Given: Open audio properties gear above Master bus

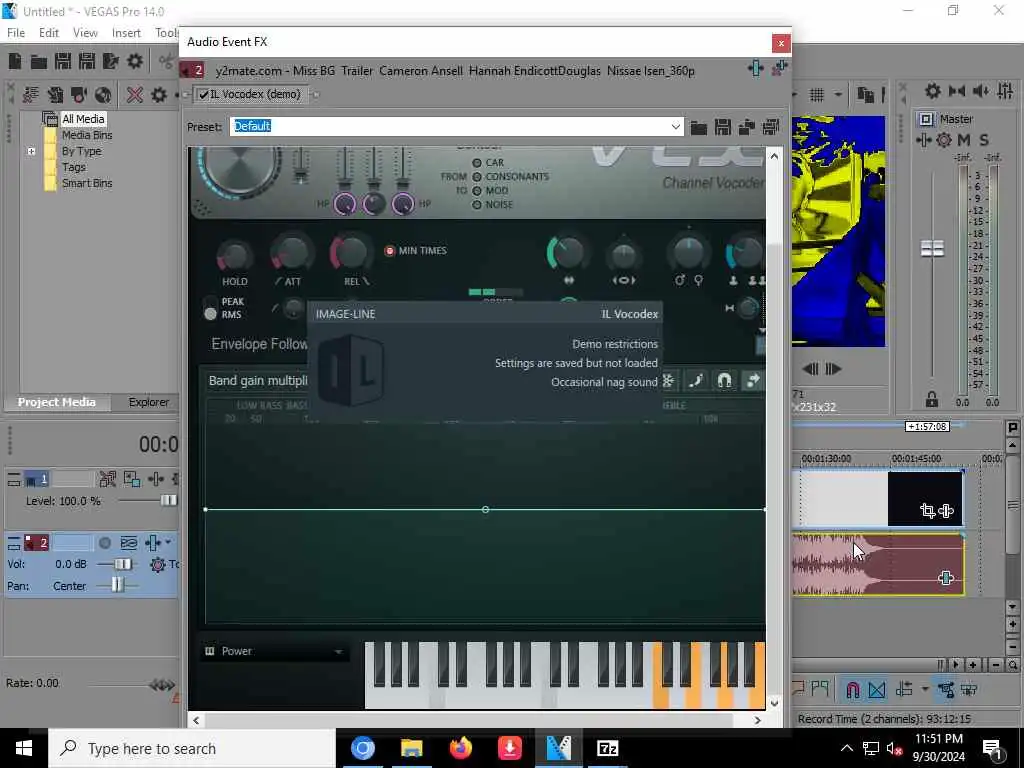Looking at the screenshot, I should coord(933,91).
